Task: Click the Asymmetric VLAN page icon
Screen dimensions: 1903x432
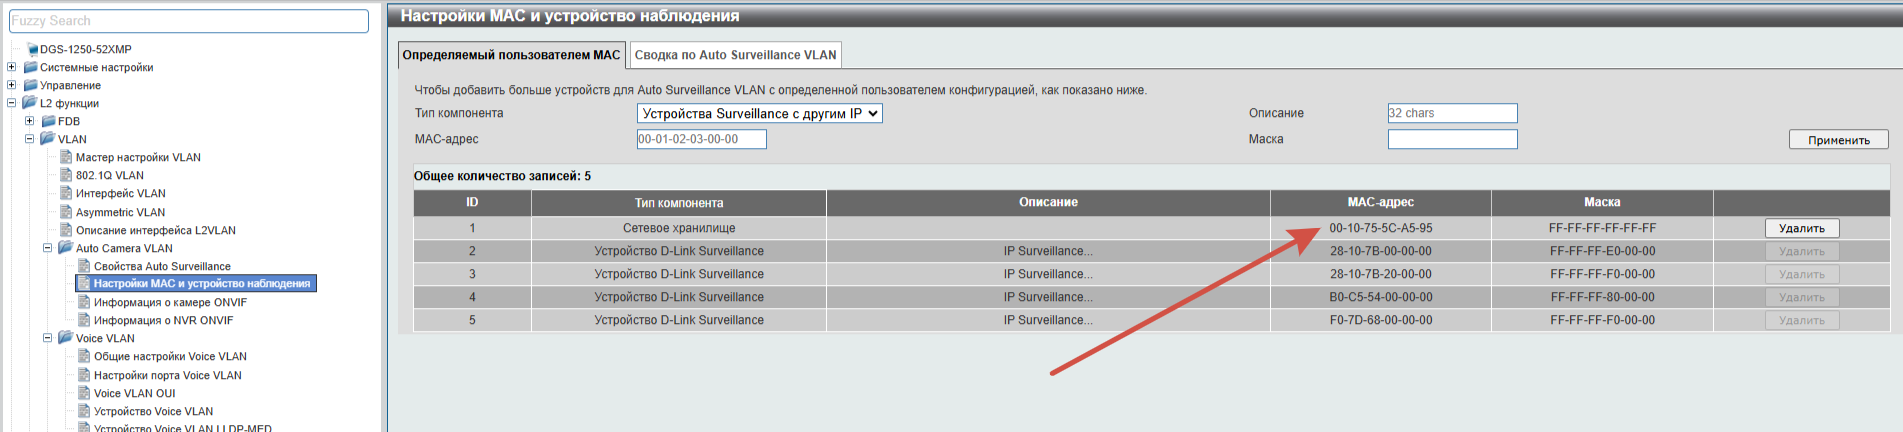Action: click(x=66, y=212)
